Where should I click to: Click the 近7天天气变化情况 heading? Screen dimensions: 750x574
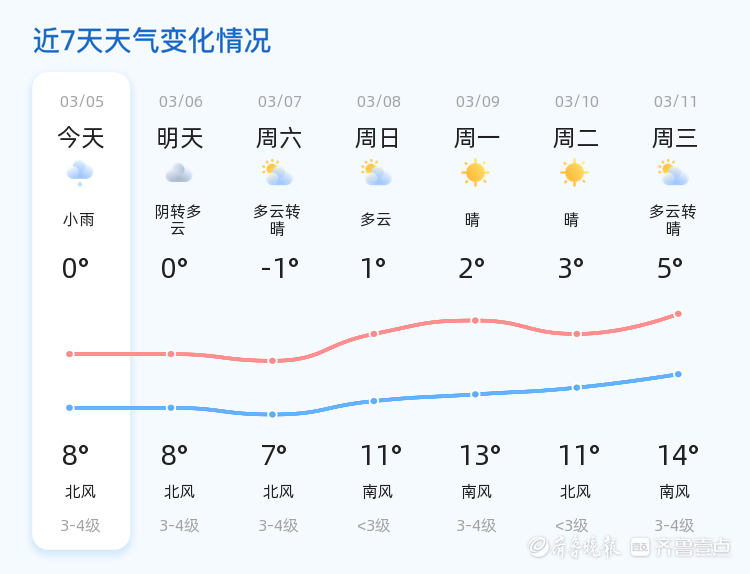pyautogui.click(x=152, y=41)
